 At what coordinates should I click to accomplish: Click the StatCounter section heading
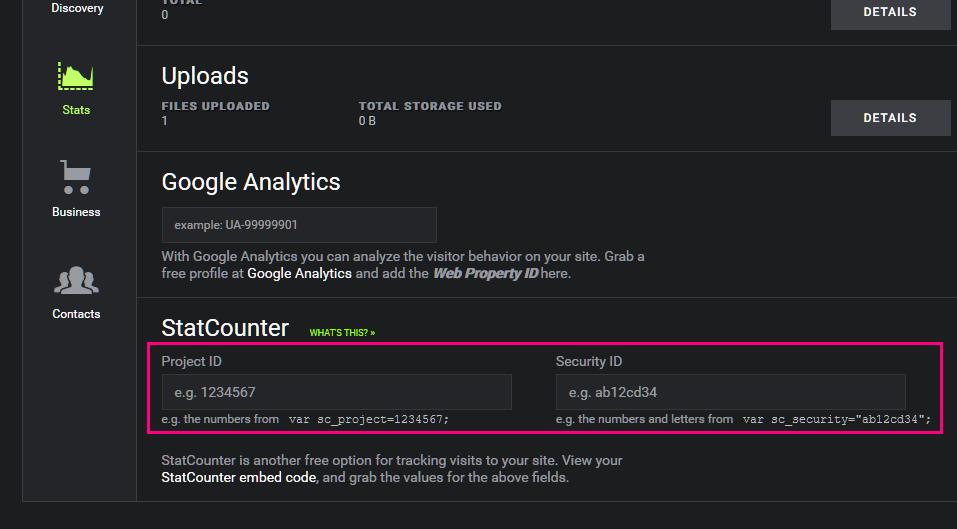point(225,328)
